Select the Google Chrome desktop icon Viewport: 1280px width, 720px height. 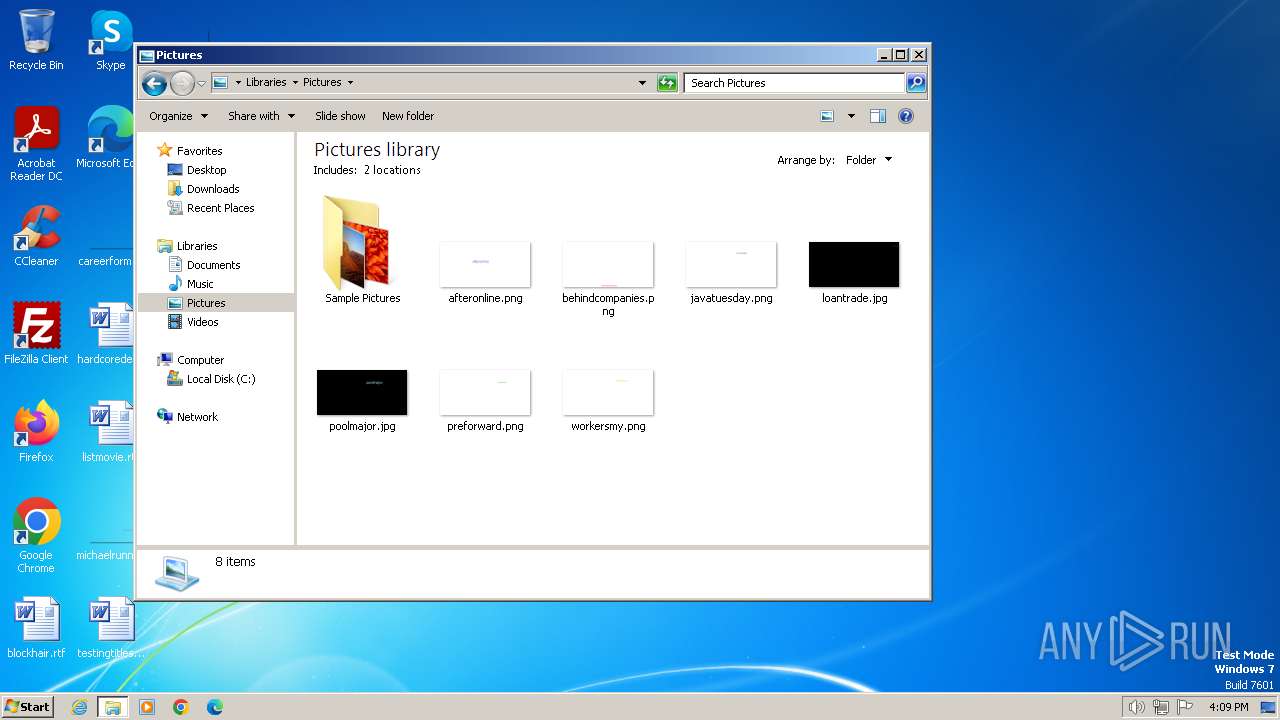click(x=36, y=535)
